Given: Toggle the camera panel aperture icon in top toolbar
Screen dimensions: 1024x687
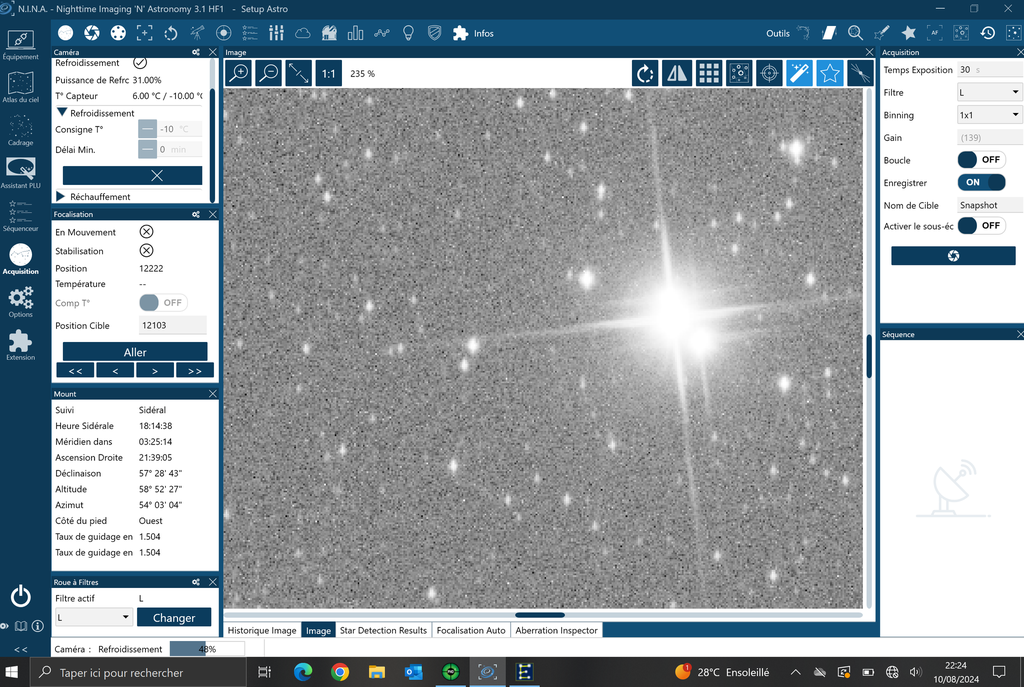Looking at the screenshot, I should [x=92, y=33].
